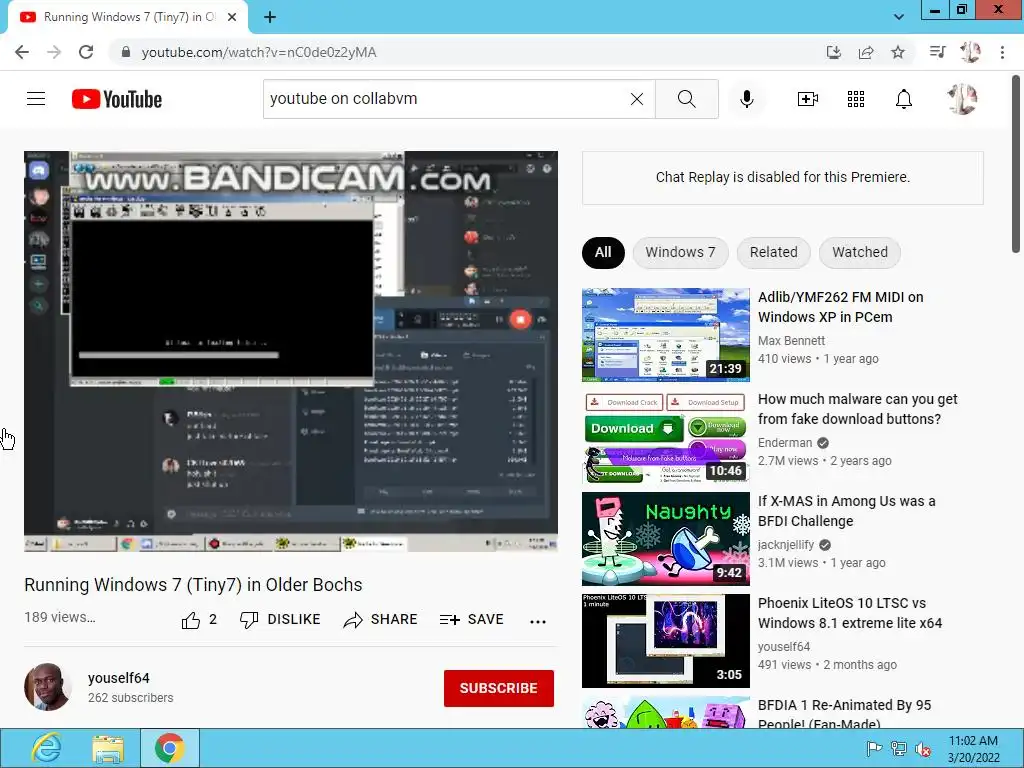The image size is (1024, 768).
Task: Open YouTube notifications bell
Action: pos(904,99)
